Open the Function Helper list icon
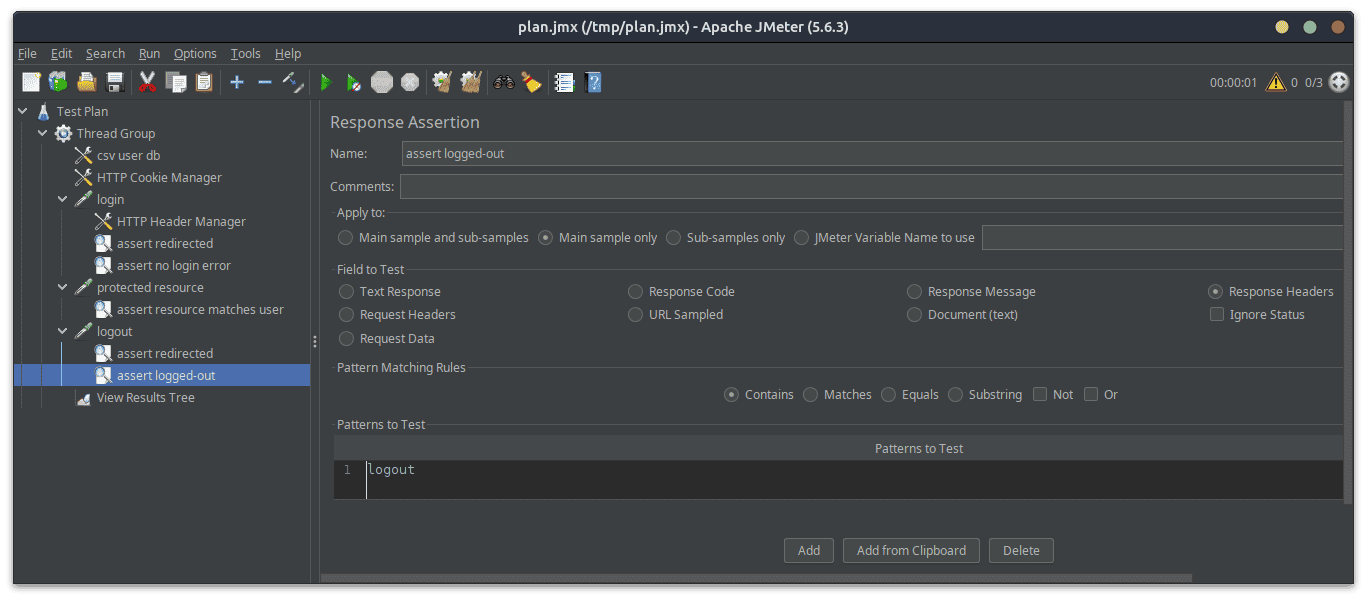Viewport: 1367px width, 600px height. (x=564, y=82)
